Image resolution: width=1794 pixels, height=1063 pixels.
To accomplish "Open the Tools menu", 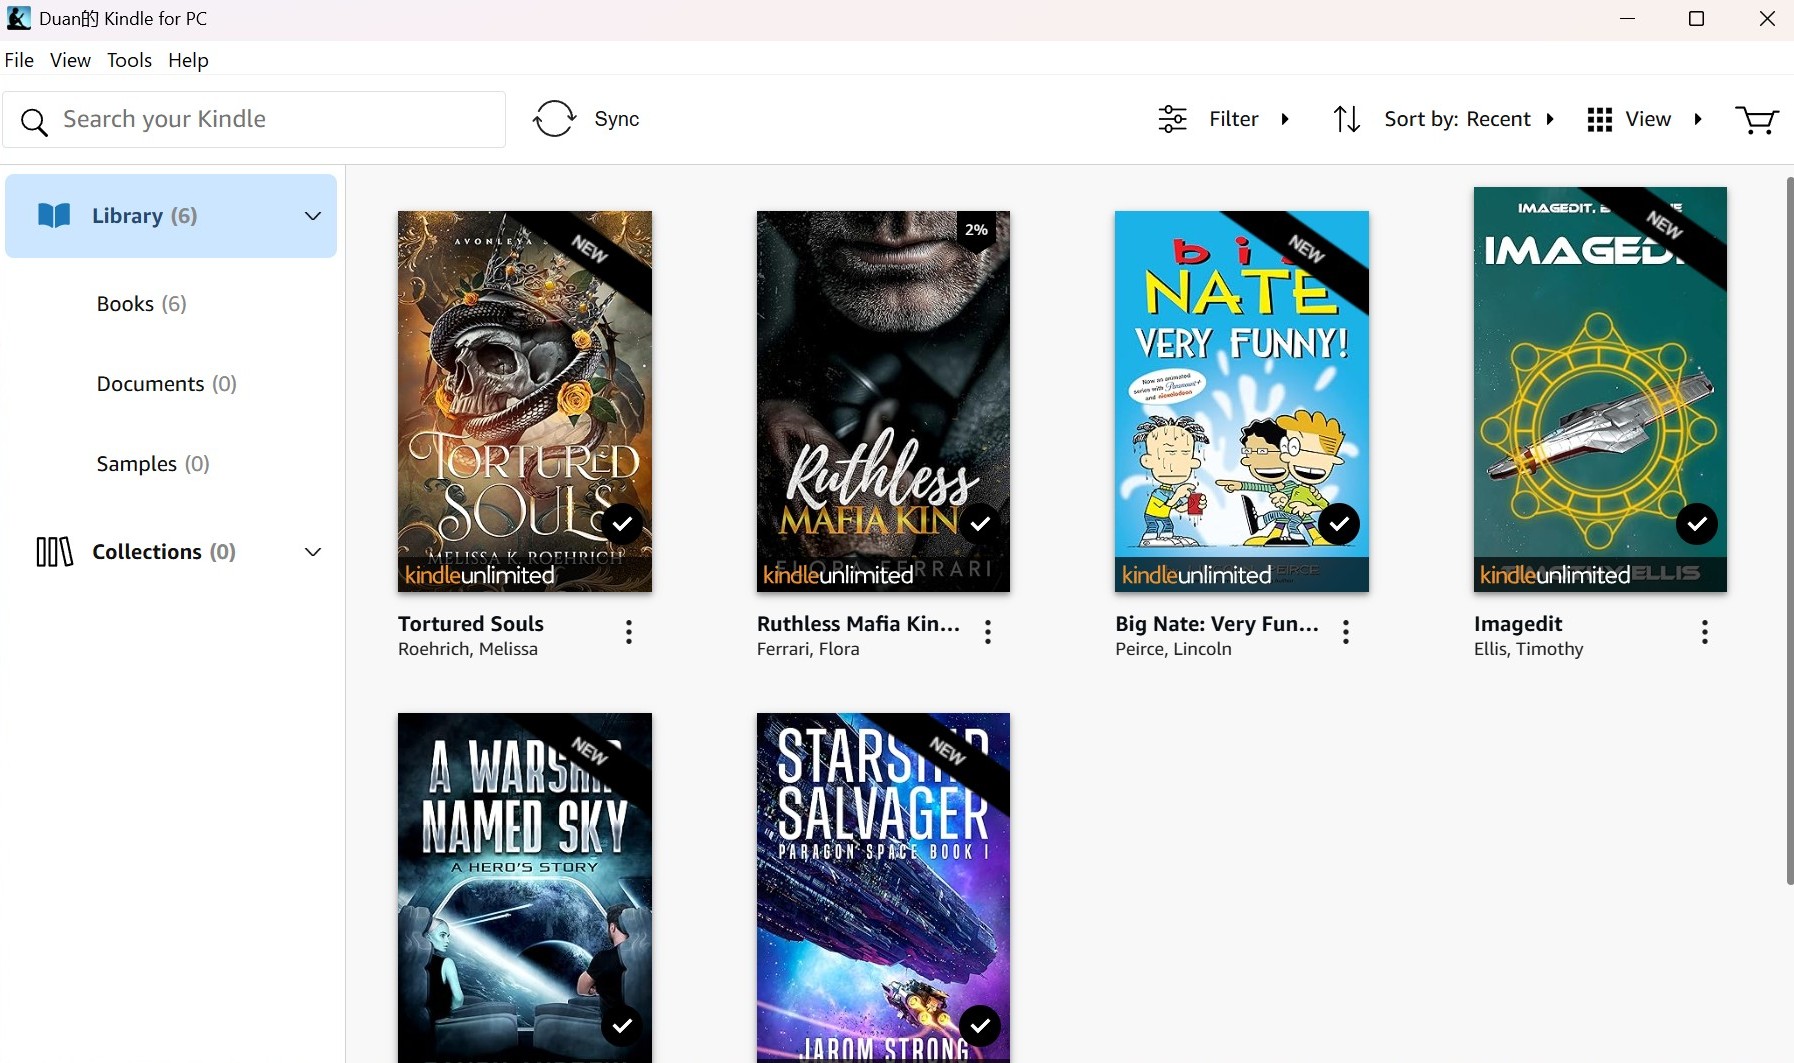I will 129,60.
